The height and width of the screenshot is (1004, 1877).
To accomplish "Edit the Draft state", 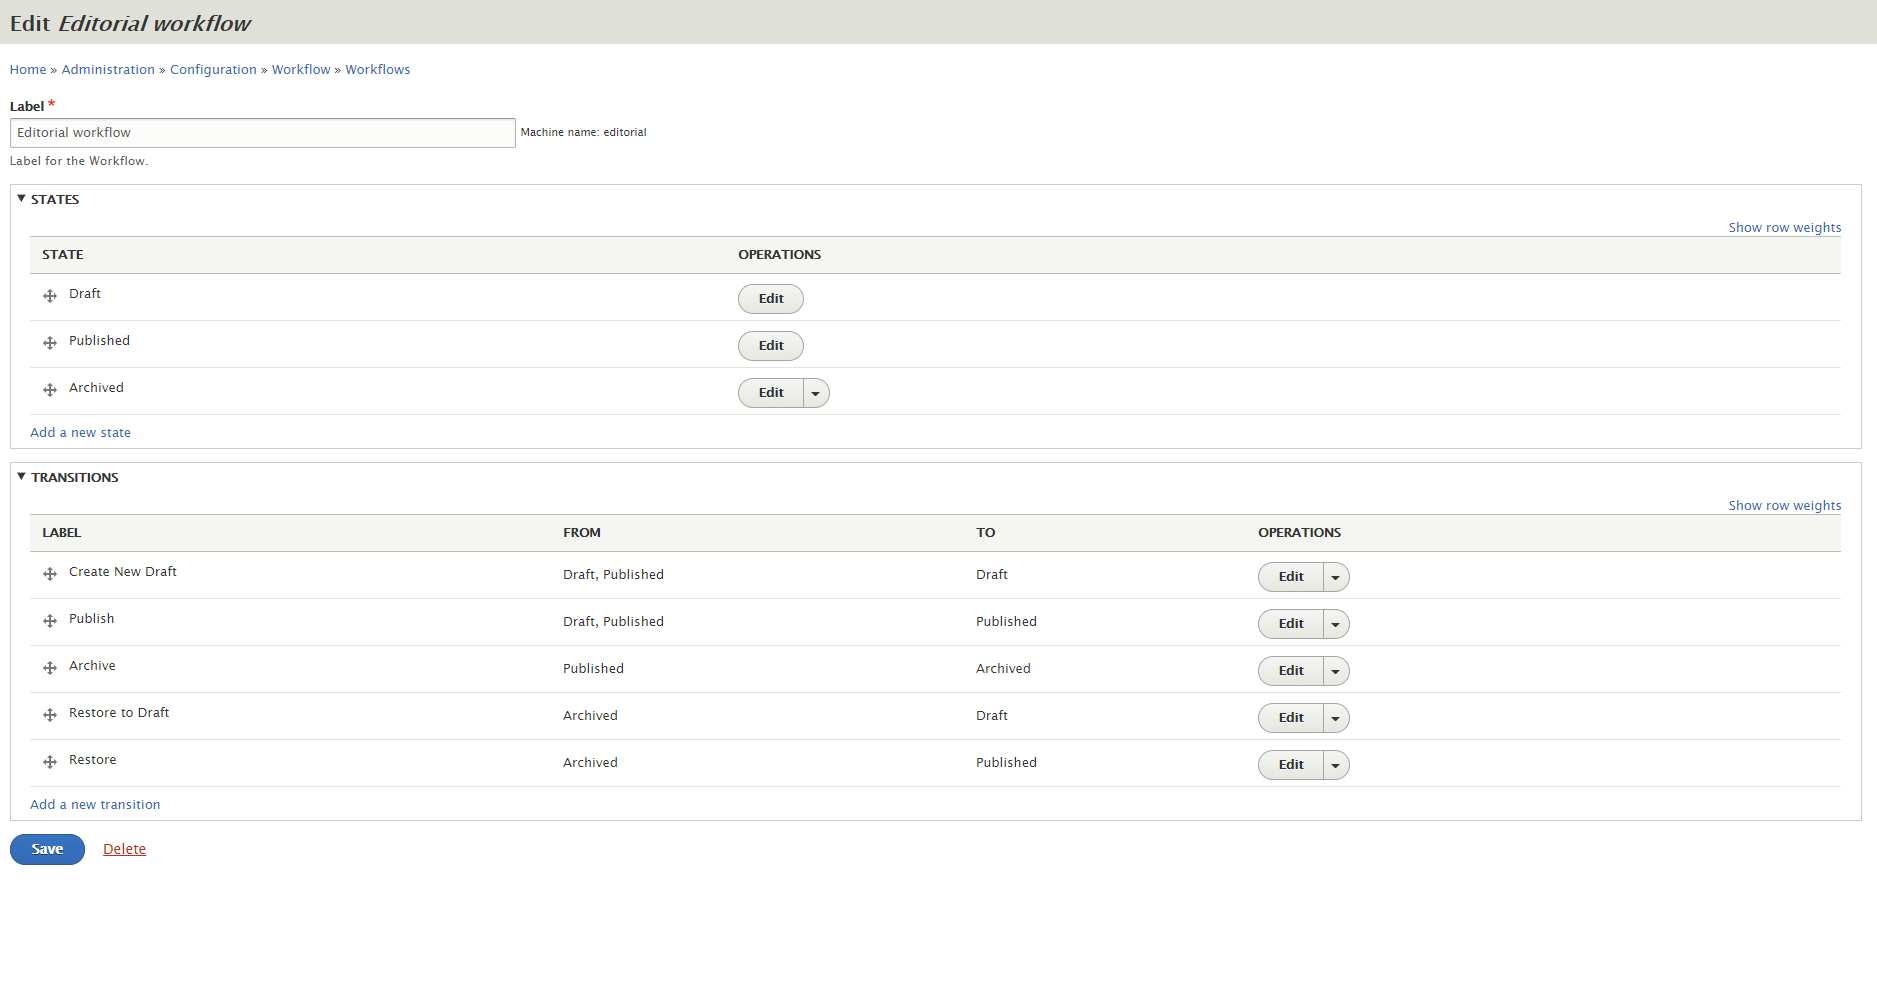I will (771, 299).
